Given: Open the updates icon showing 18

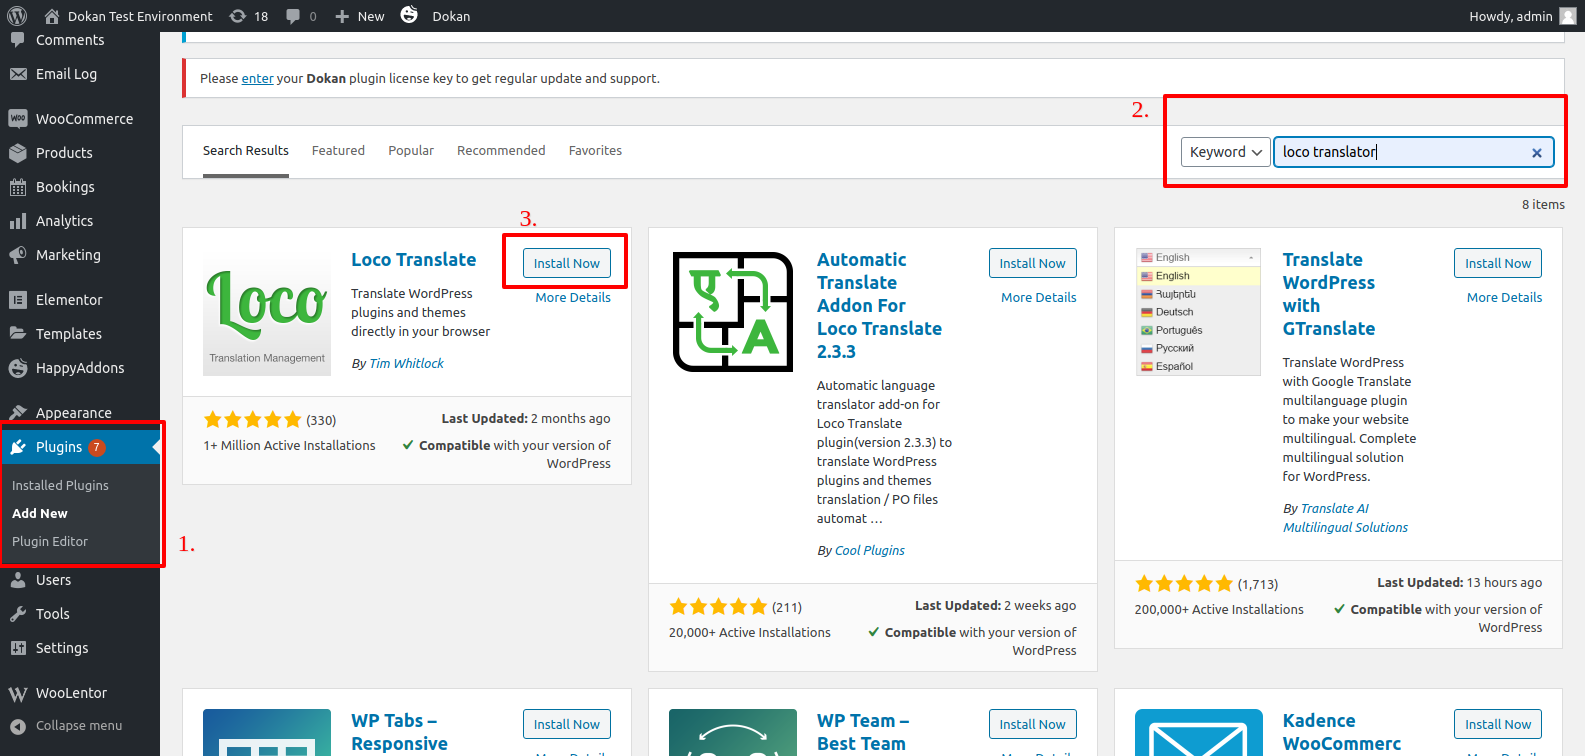Looking at the screenshot, I should (238, 16).
